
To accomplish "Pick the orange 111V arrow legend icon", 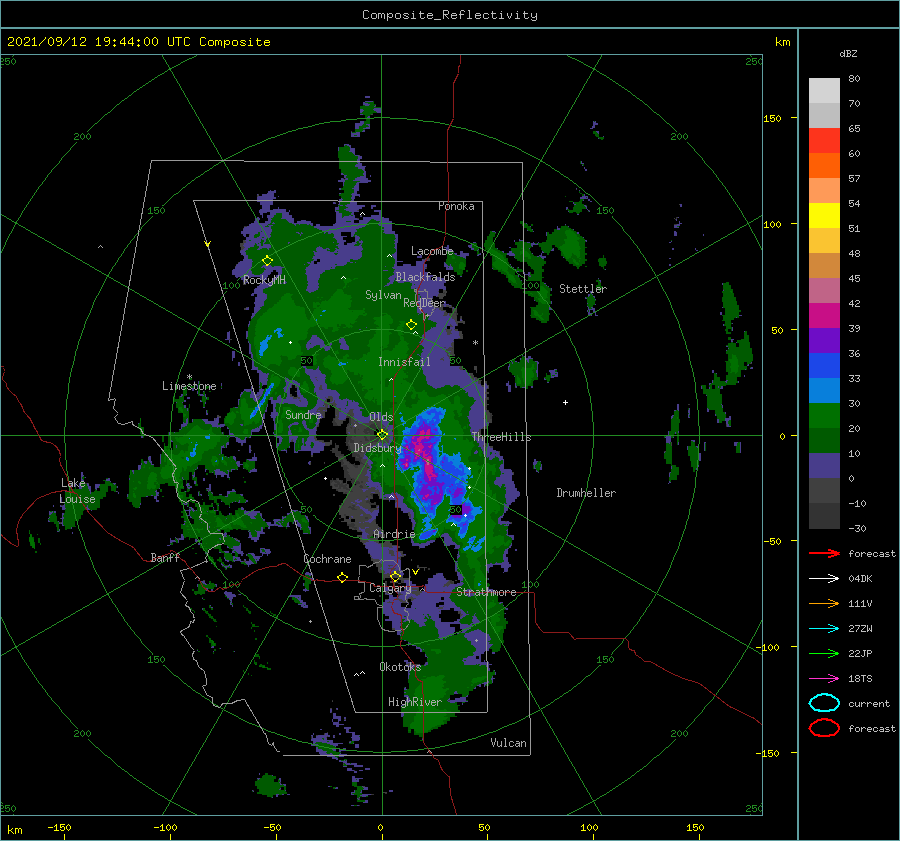I will (824, 603).
